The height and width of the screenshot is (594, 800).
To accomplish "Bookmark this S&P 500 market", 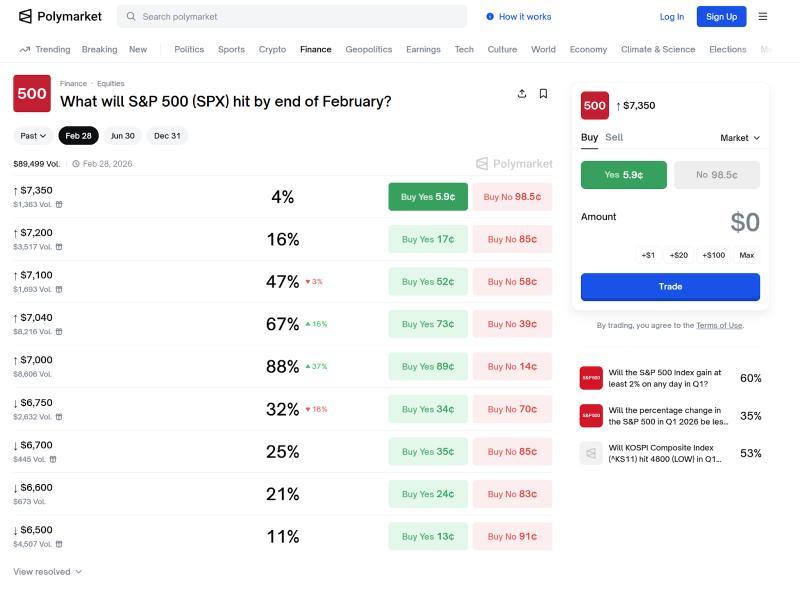I will pyautogui.click(x=544, y=94).
